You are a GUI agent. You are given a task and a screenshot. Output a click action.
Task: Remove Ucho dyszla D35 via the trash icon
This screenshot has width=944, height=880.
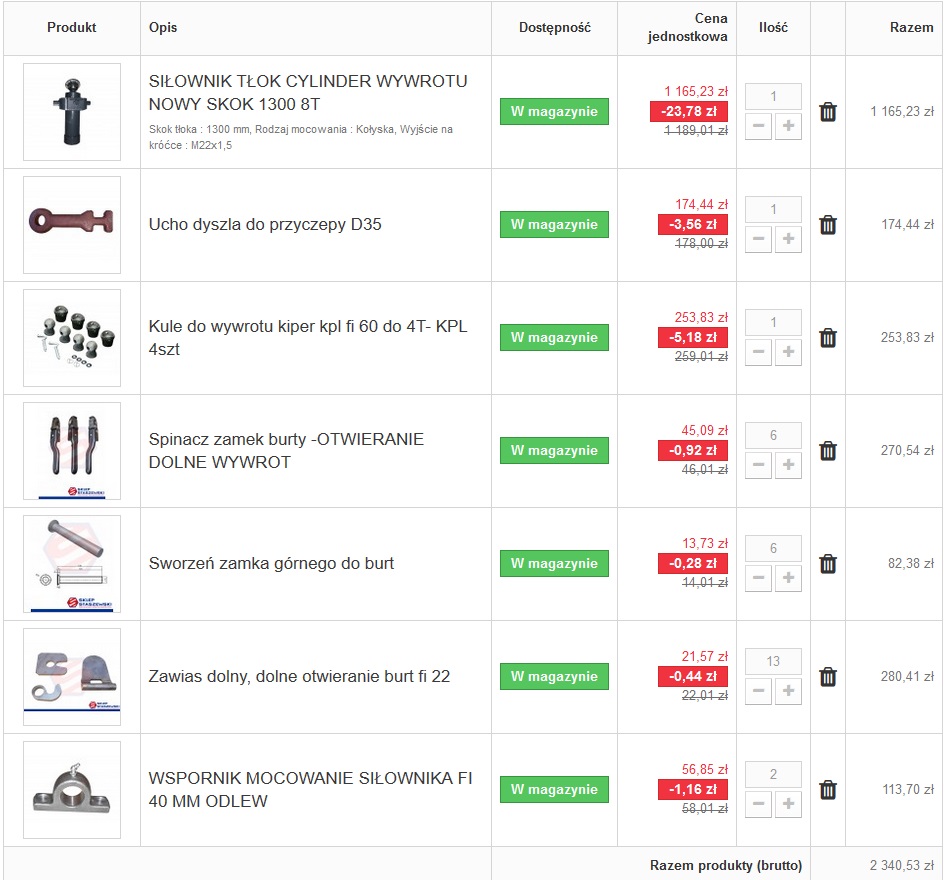pos(828,225)
